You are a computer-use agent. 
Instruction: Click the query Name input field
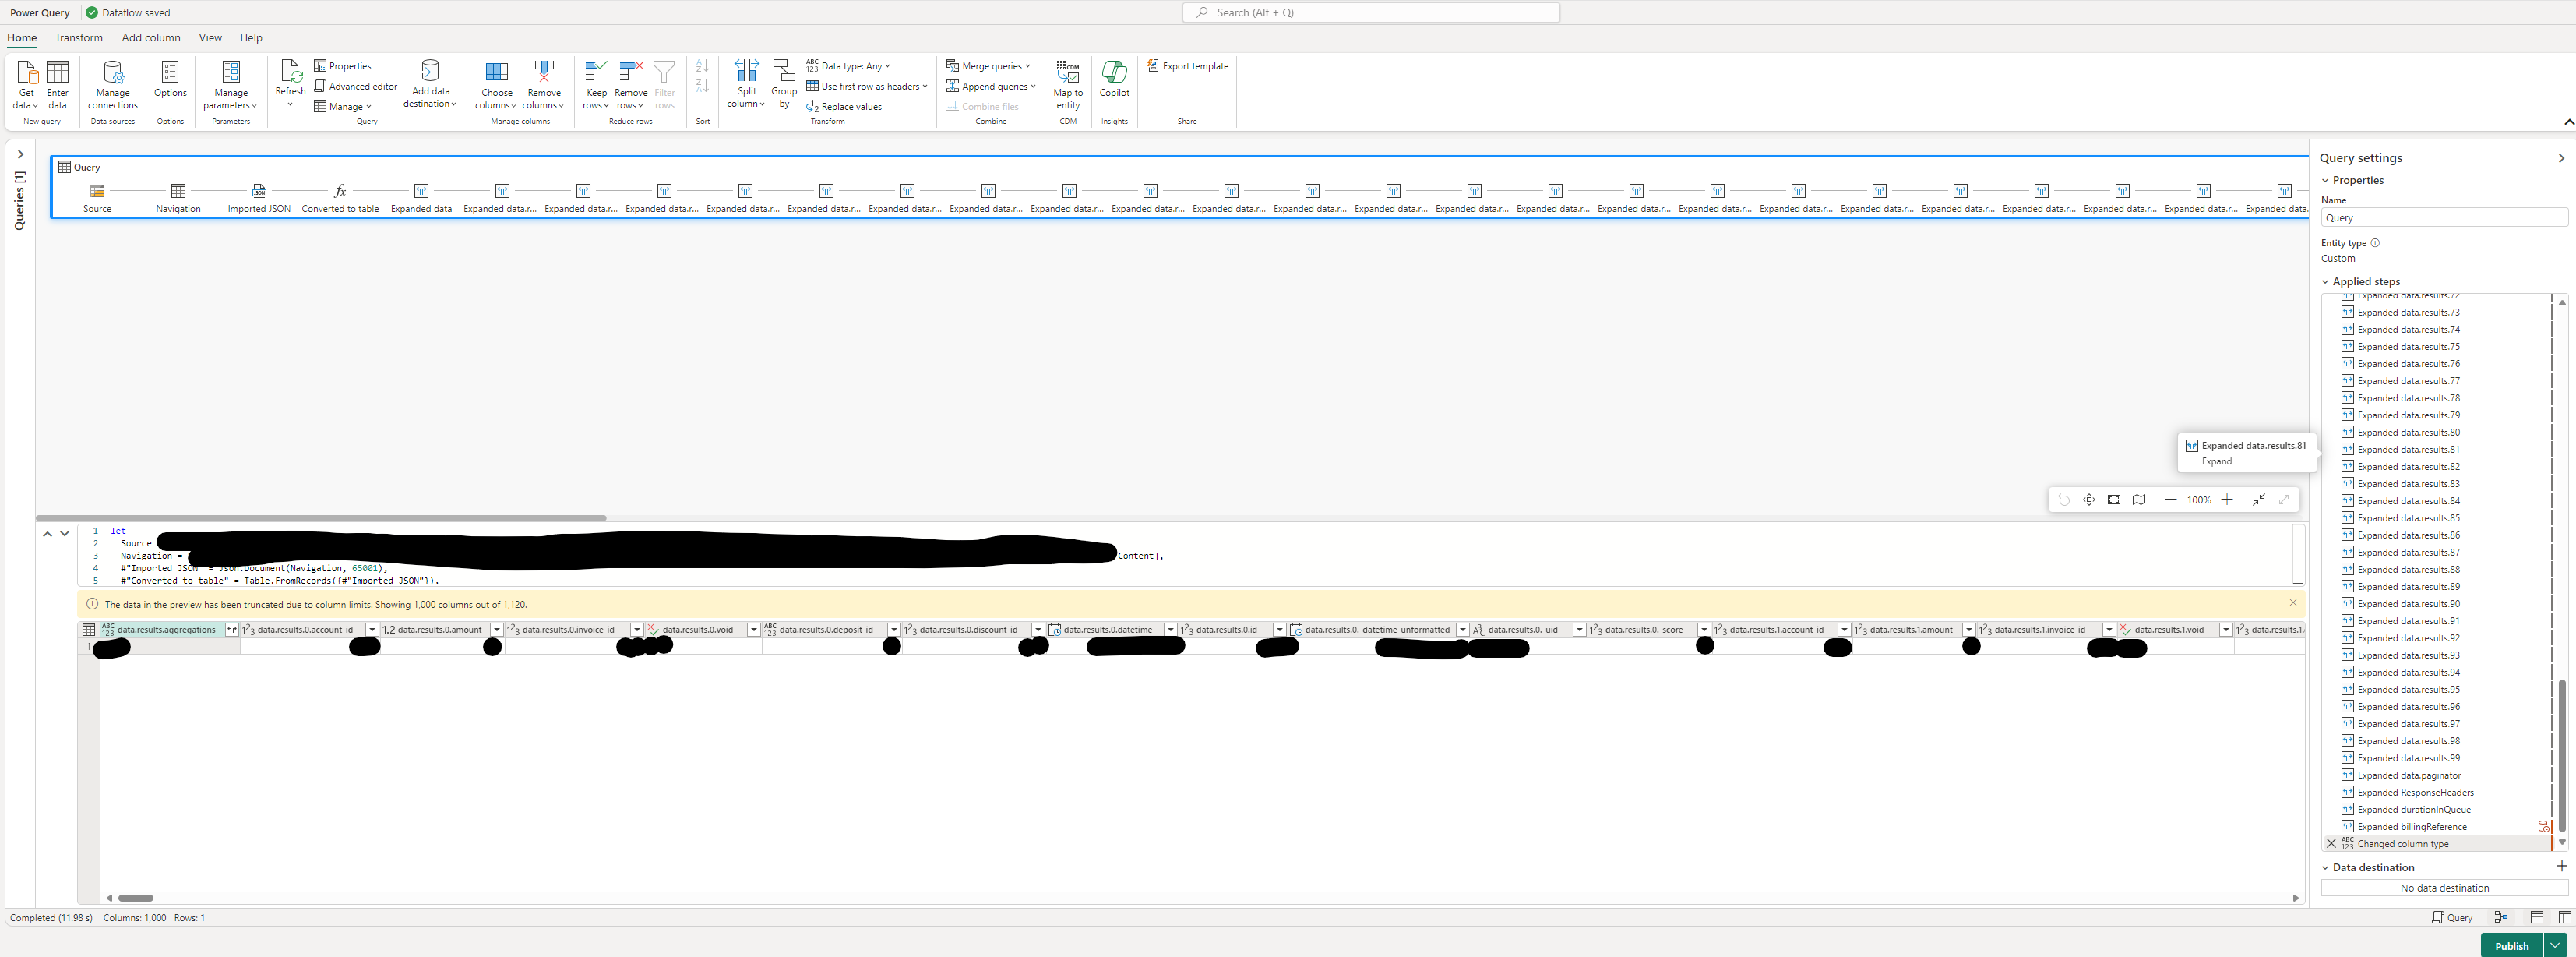point(2443,218)
